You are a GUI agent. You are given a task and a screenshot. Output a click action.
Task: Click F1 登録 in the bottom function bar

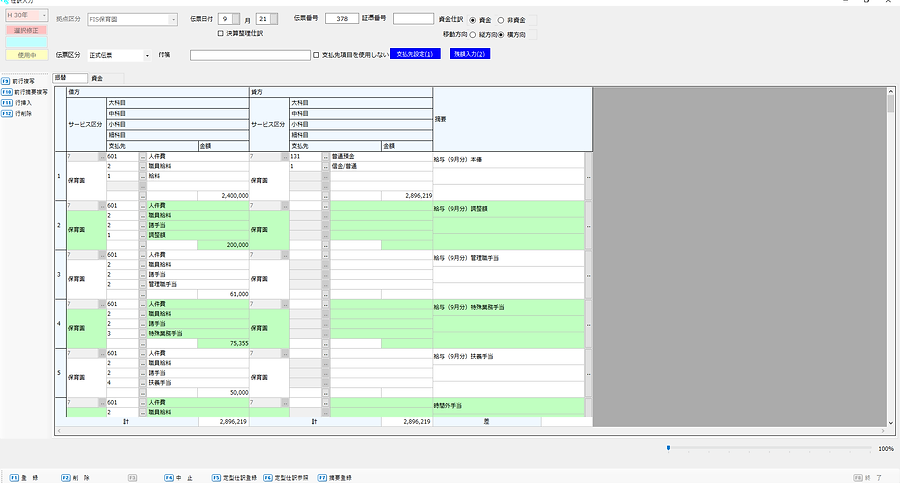pos(24,478)
